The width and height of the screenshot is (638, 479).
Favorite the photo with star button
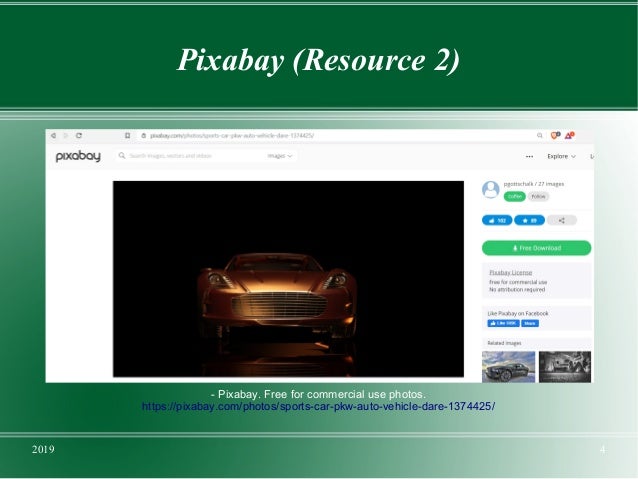529,220
